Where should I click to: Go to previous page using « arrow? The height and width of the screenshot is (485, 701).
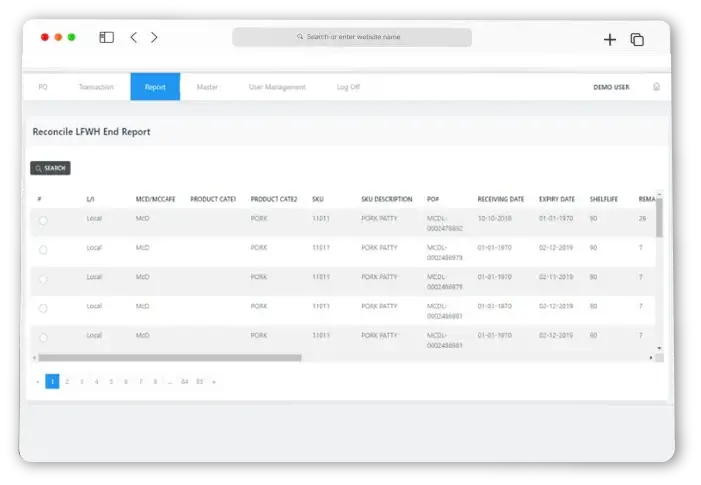tap(38, 381)
